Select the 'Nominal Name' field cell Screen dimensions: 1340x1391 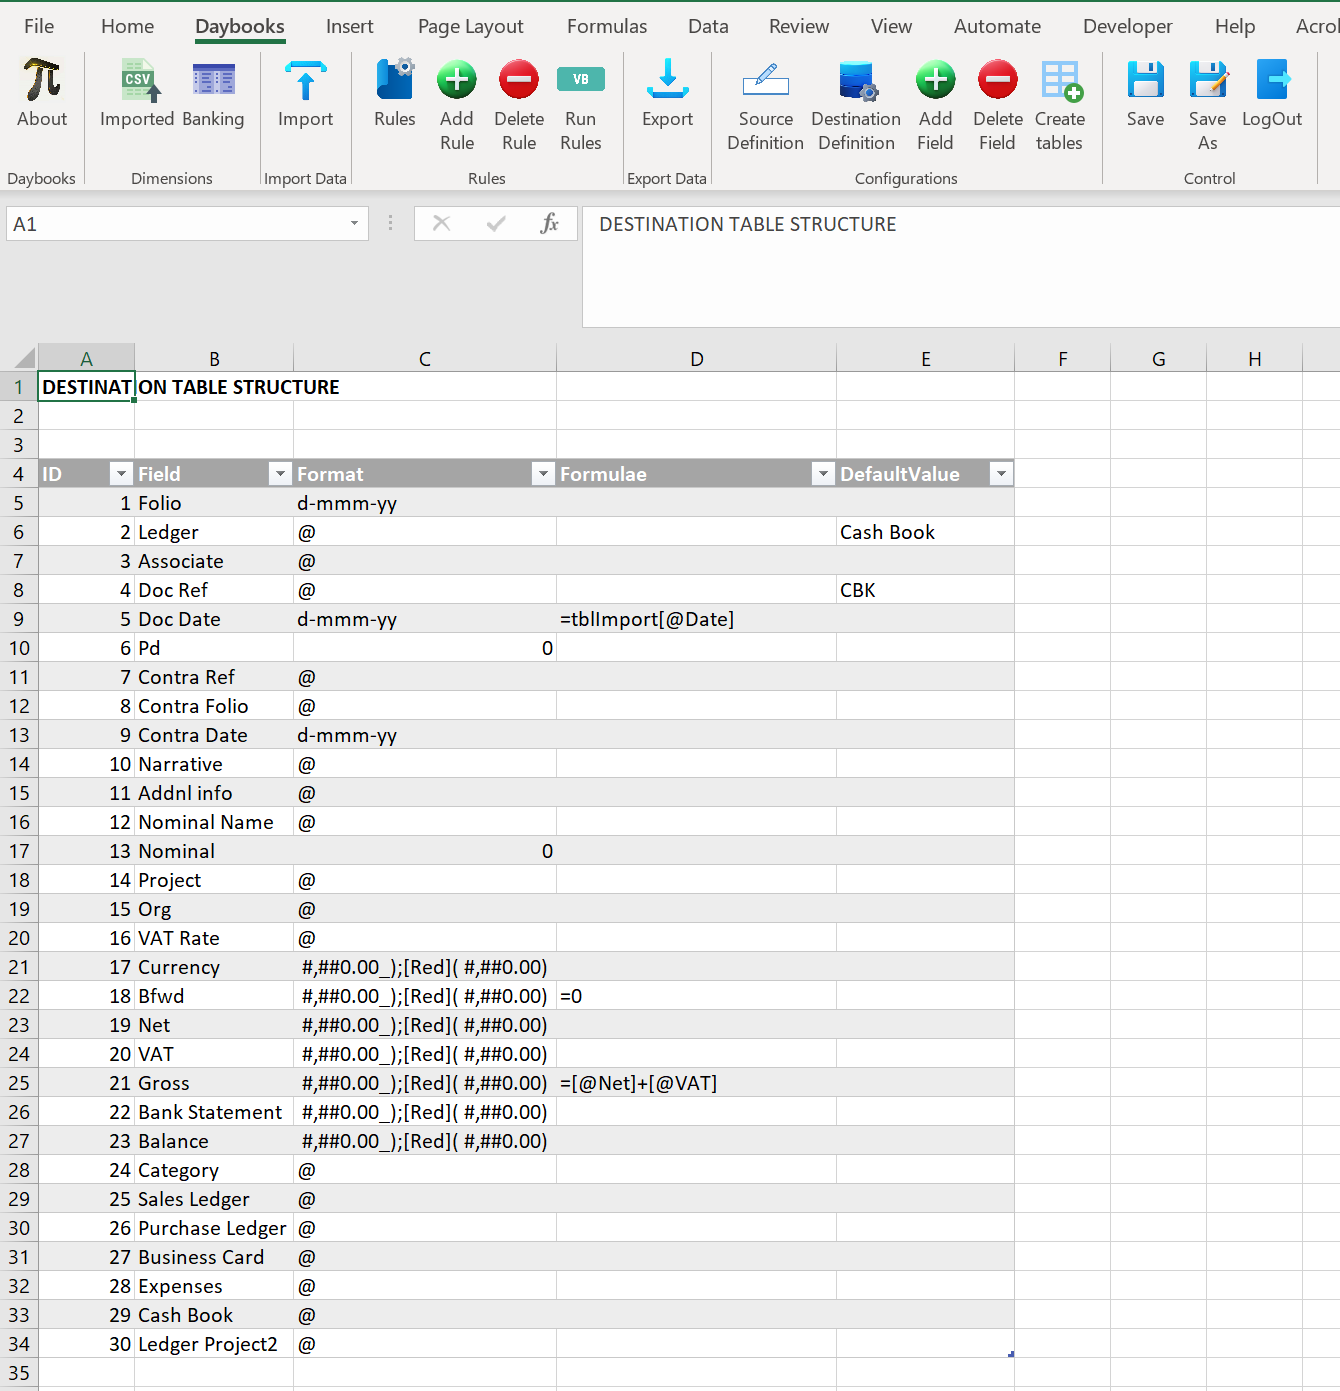point(214,822)
